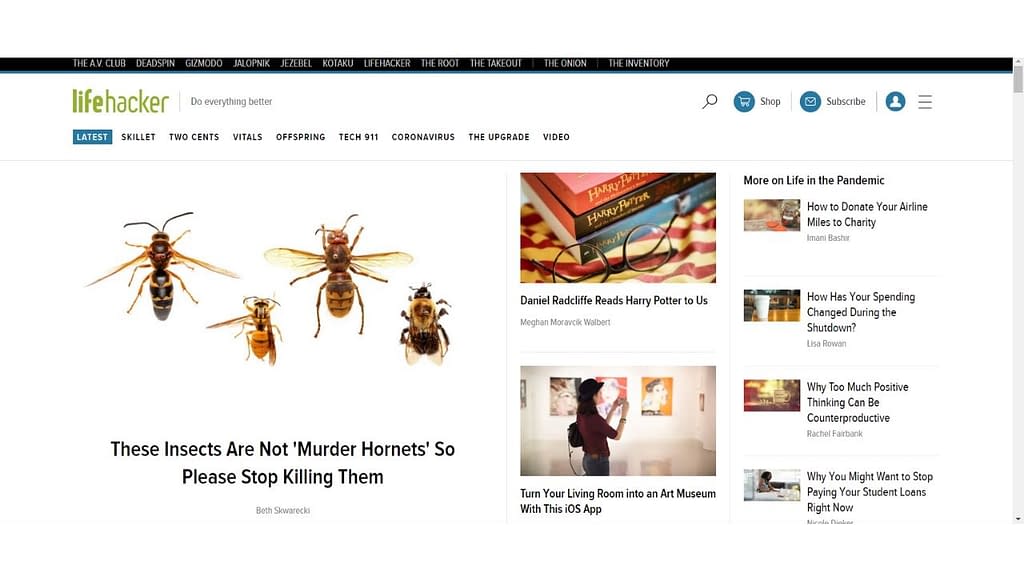Visit The A.V. Club site link
1024x576 pixels.
[x=99, y=63]
